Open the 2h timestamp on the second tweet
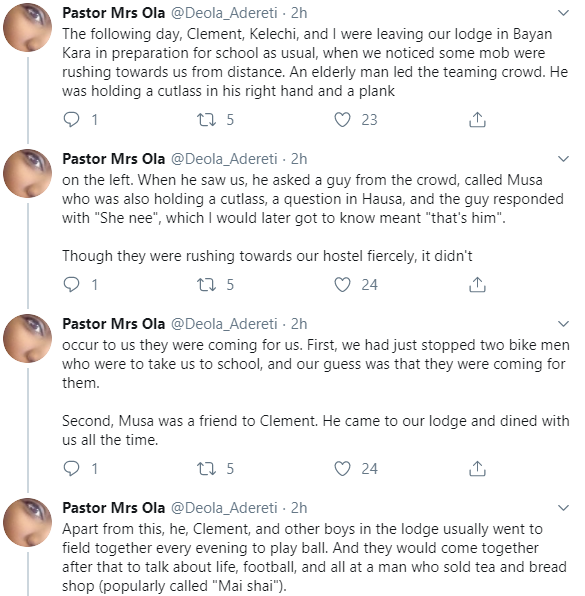 tap(299, 159)
